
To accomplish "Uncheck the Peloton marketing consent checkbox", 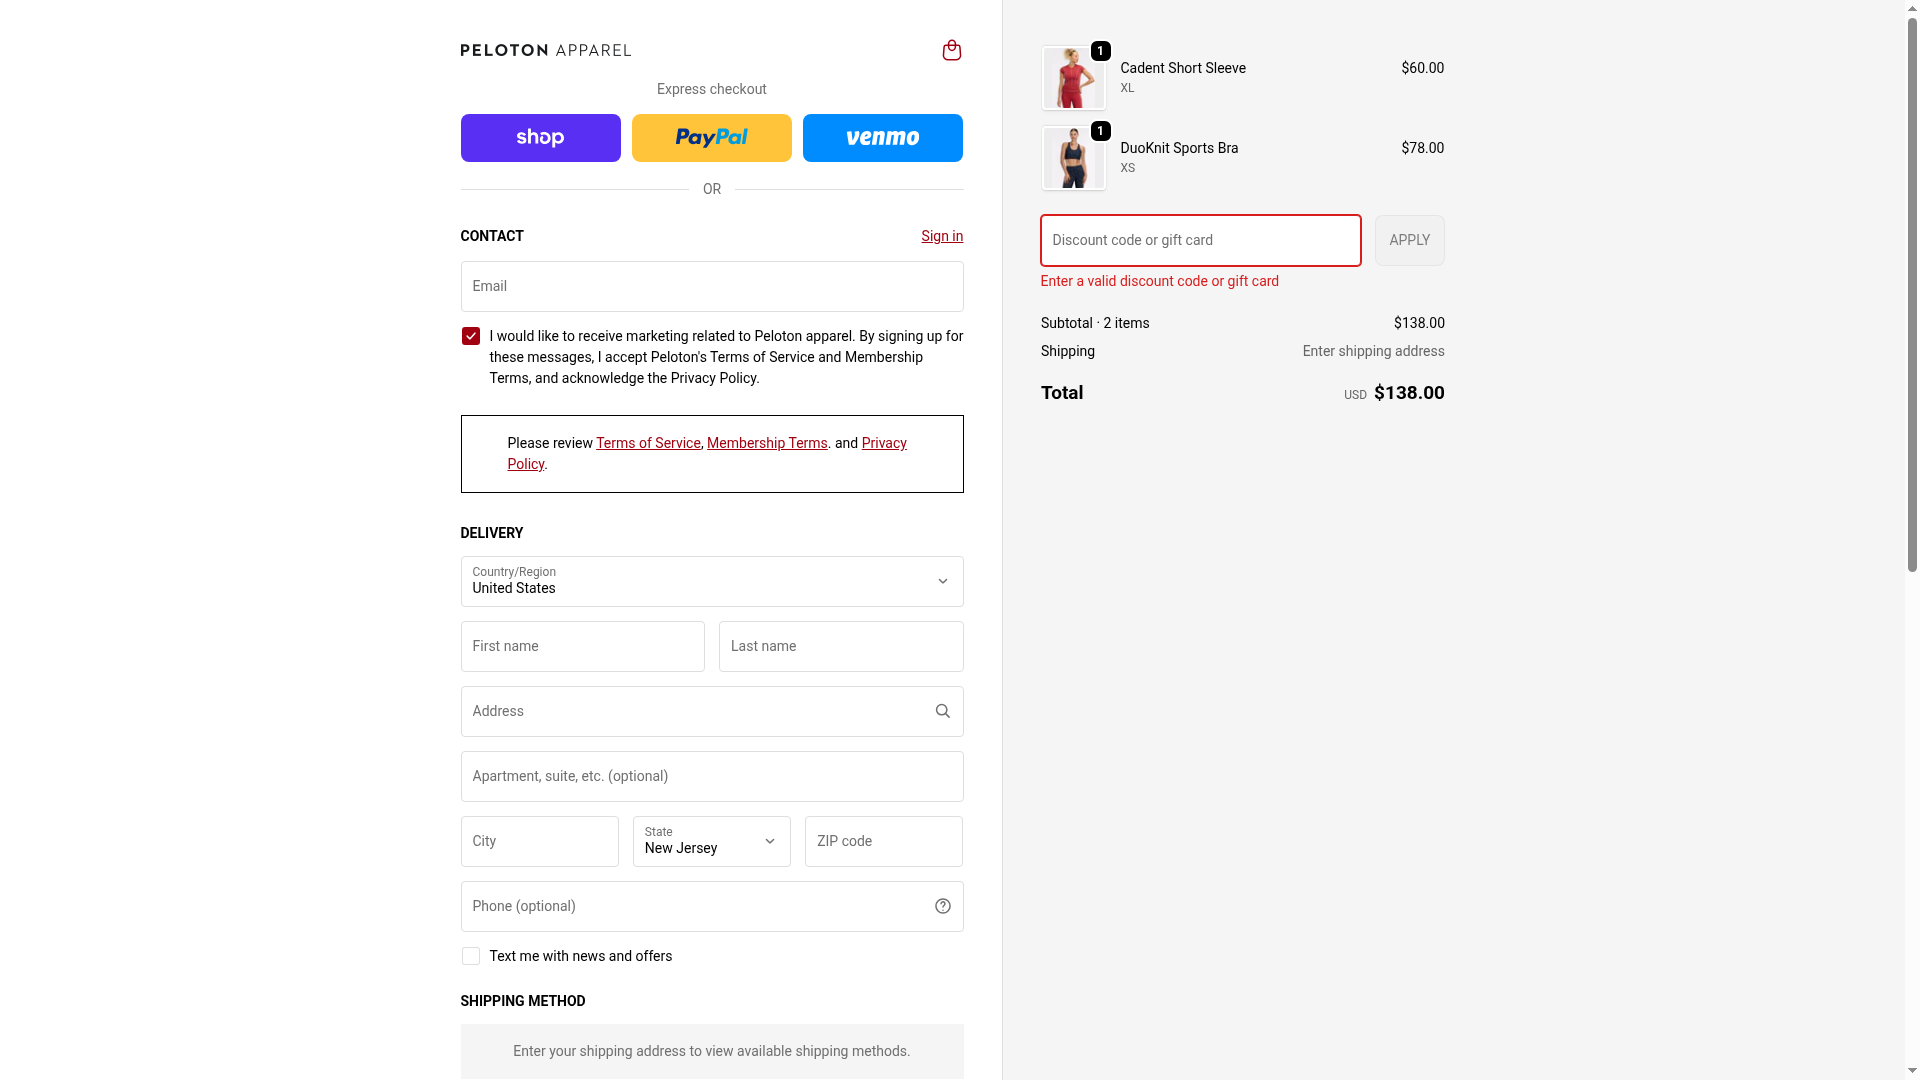I will pos(470,336).
